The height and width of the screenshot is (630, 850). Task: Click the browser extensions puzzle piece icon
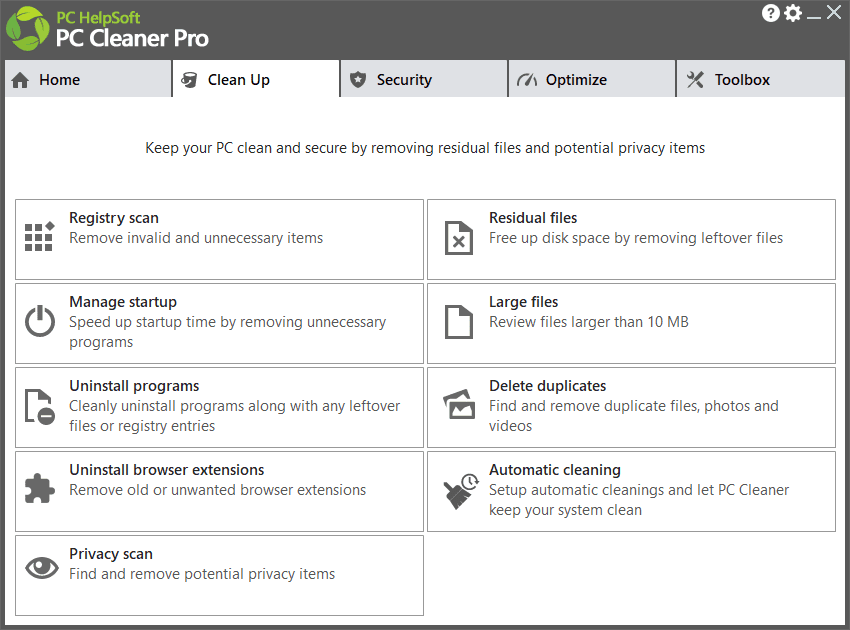[x=40, y=489]
